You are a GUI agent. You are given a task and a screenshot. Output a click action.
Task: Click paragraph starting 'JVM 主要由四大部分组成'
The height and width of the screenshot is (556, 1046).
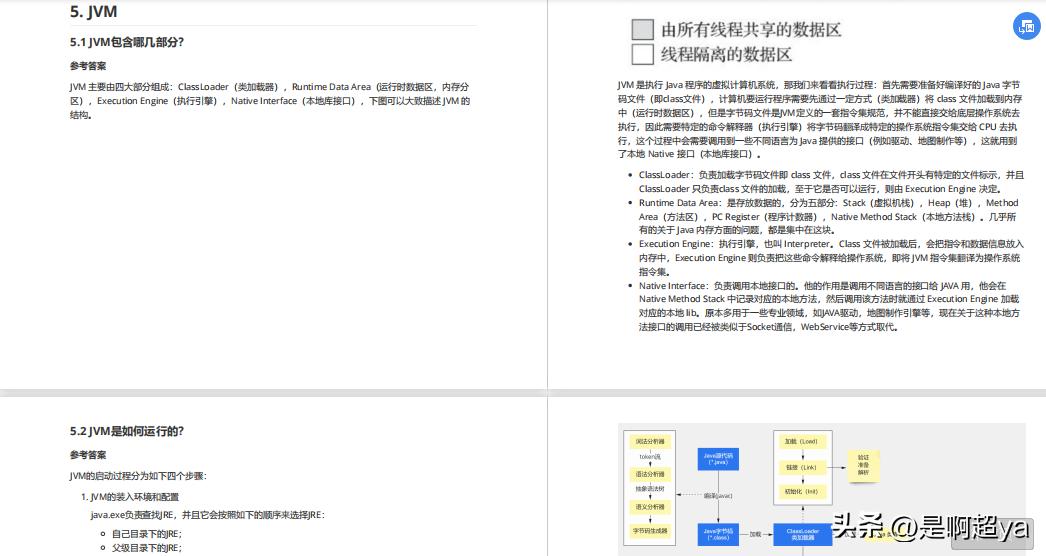270,101
